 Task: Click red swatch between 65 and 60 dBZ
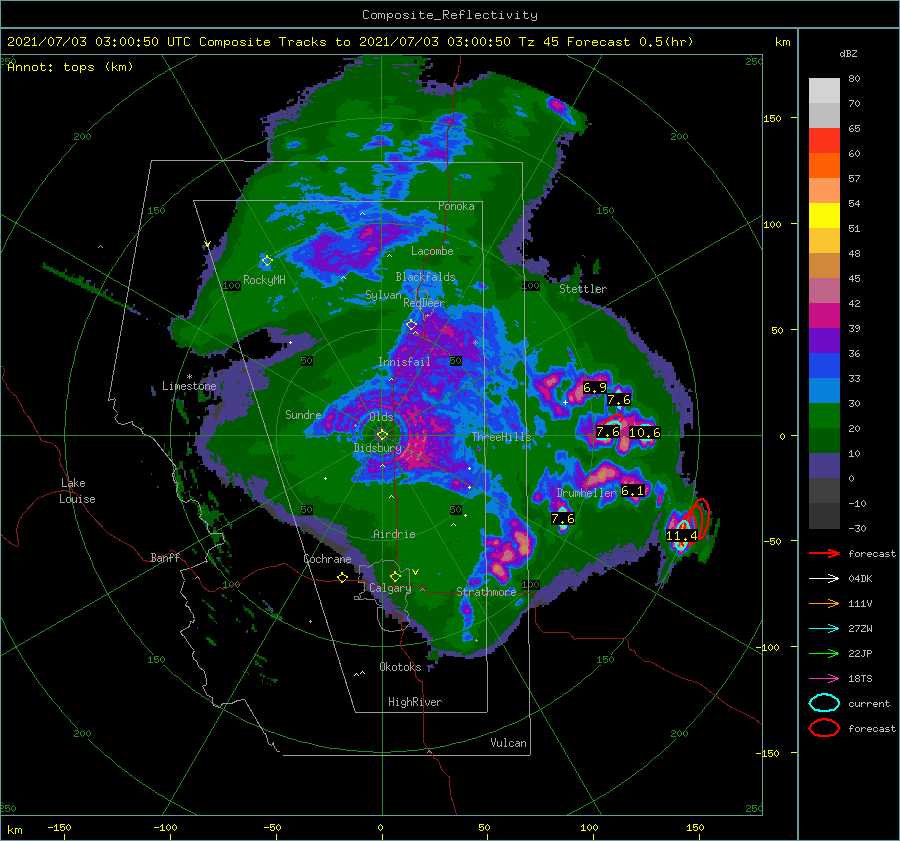click(x=824, y=141)
